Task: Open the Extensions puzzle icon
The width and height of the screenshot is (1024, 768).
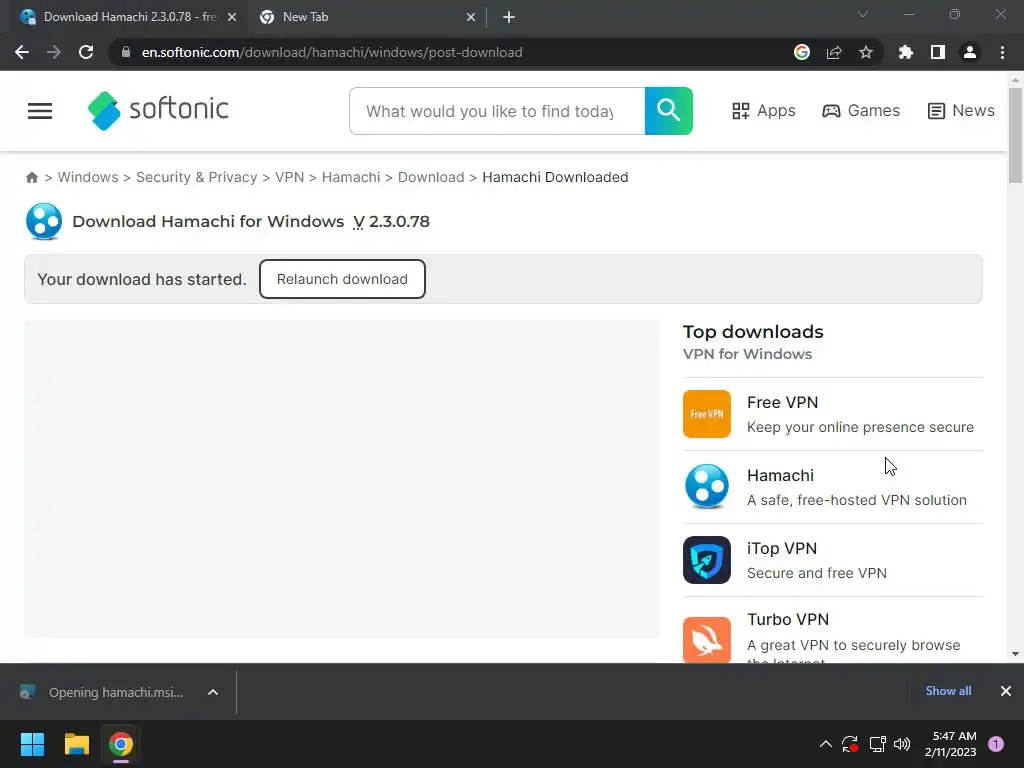Action: (906, 52)
